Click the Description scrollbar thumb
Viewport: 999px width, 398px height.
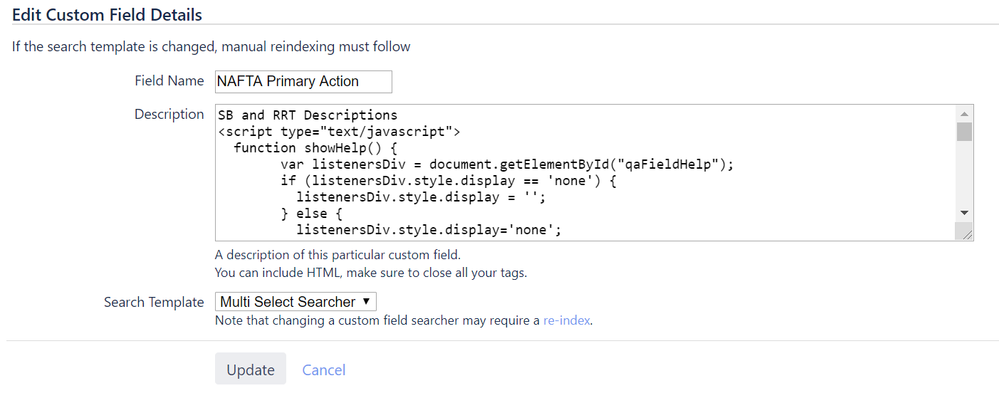964,132
